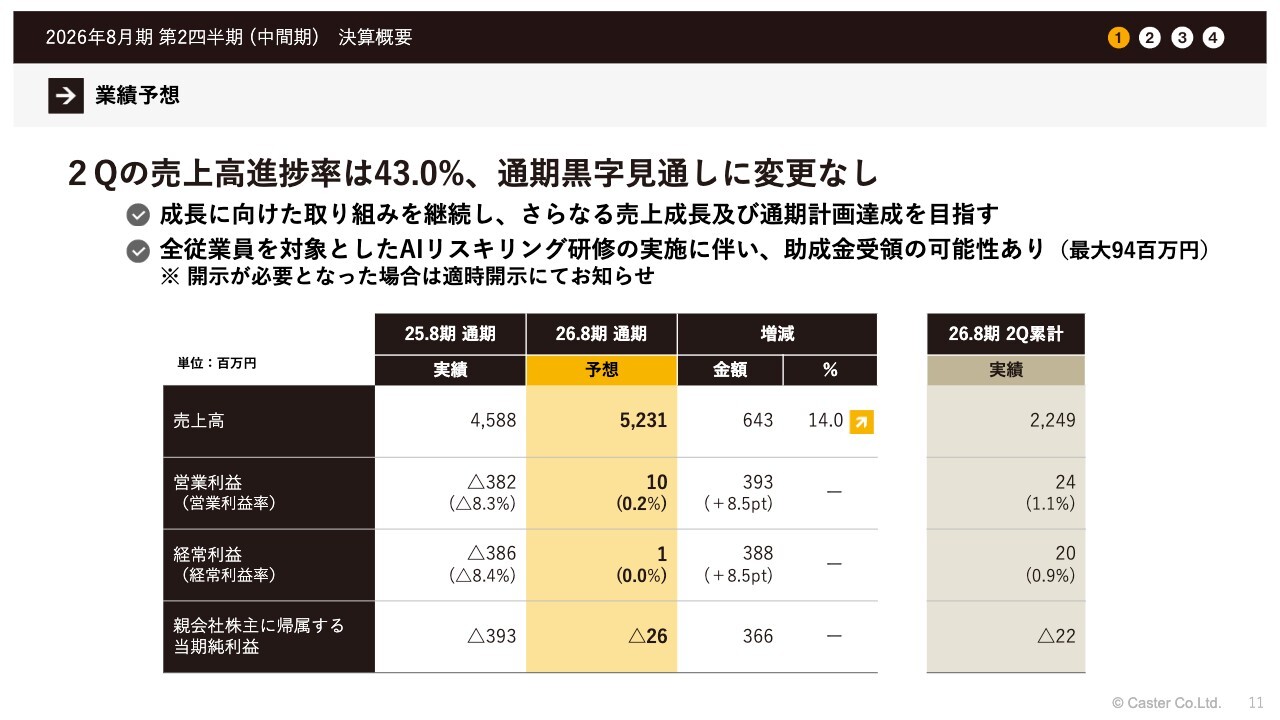Click the 5,231 forecast sales value
Image resolution: width=1280 pixels, height=720 pixels.
(643, 421)
